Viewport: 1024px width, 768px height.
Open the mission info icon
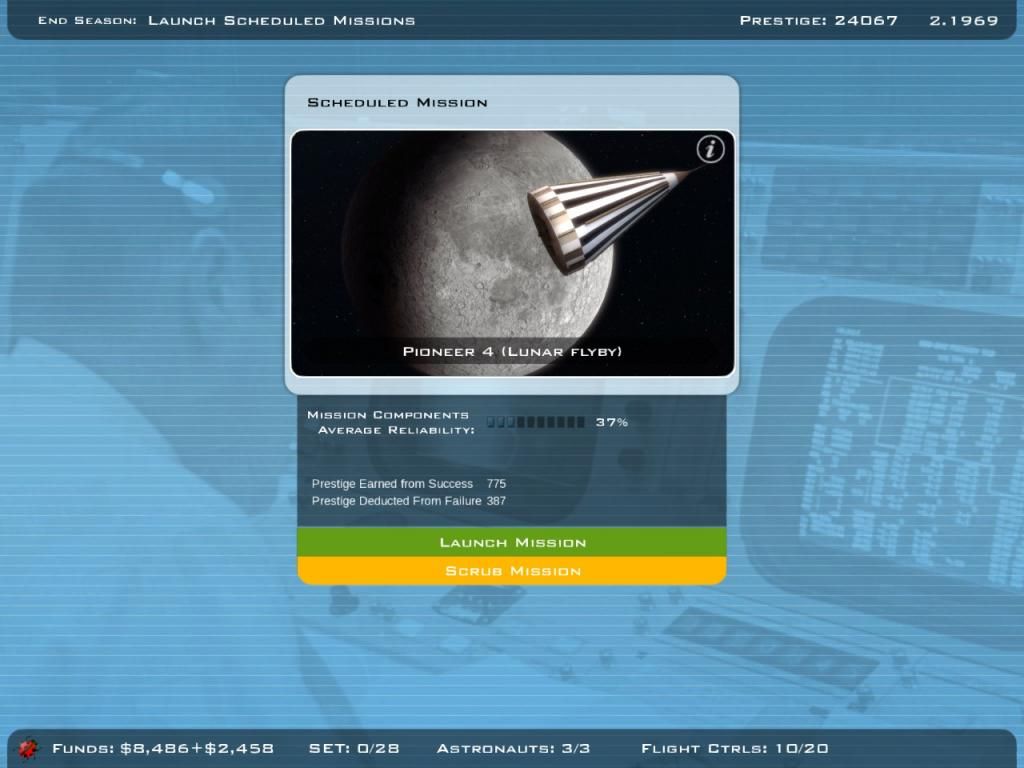711,149
